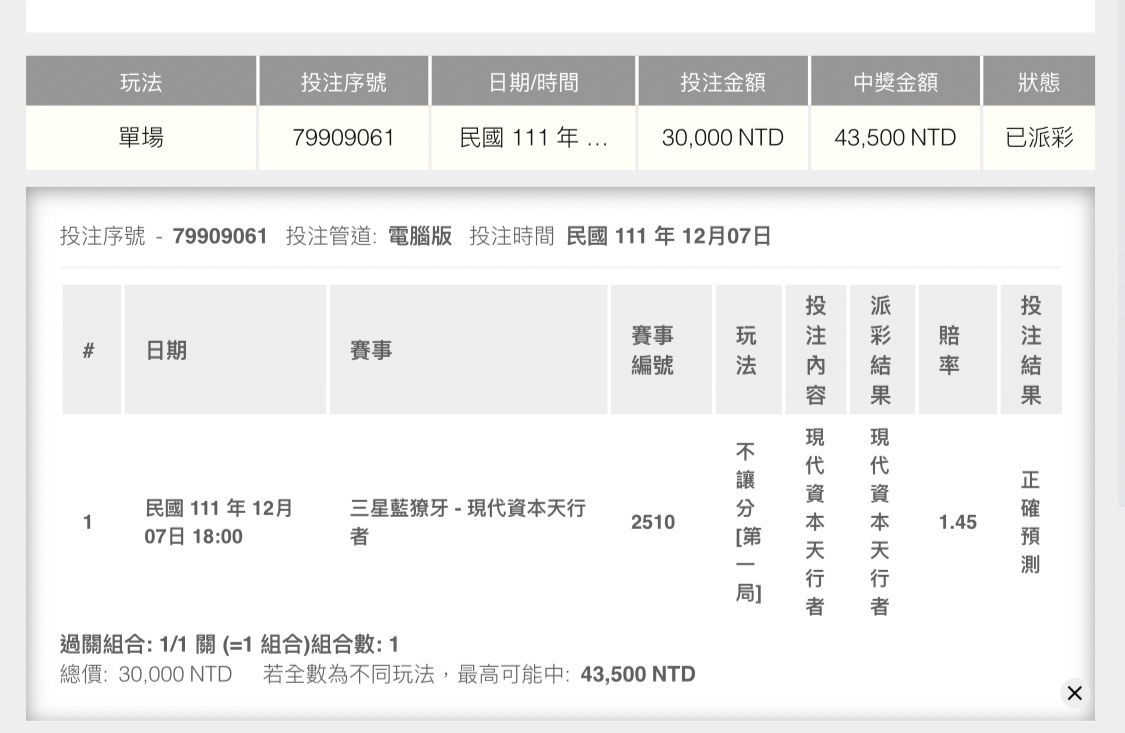1125x733 pixels.
Task: Click bet time 民國 111 年 12月07日 in header
Action: 669,236
